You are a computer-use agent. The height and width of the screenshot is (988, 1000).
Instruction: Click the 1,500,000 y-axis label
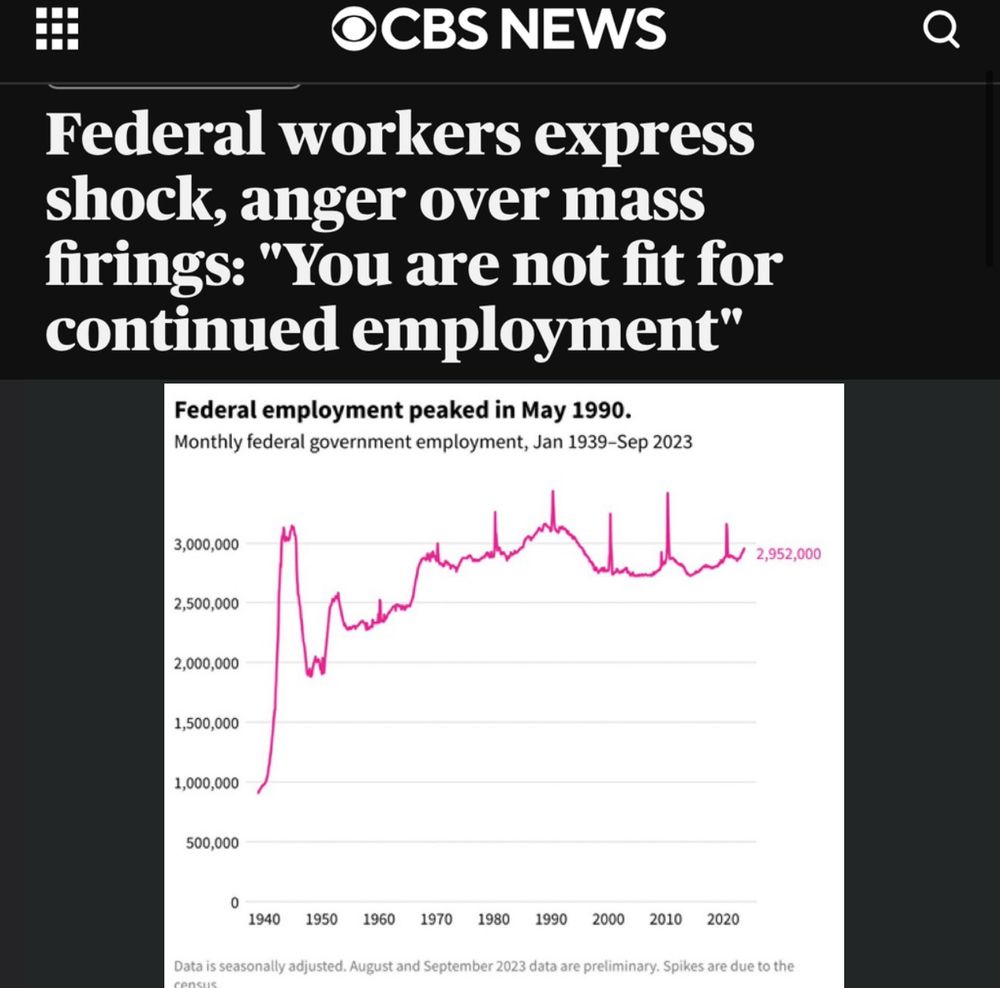206,723
